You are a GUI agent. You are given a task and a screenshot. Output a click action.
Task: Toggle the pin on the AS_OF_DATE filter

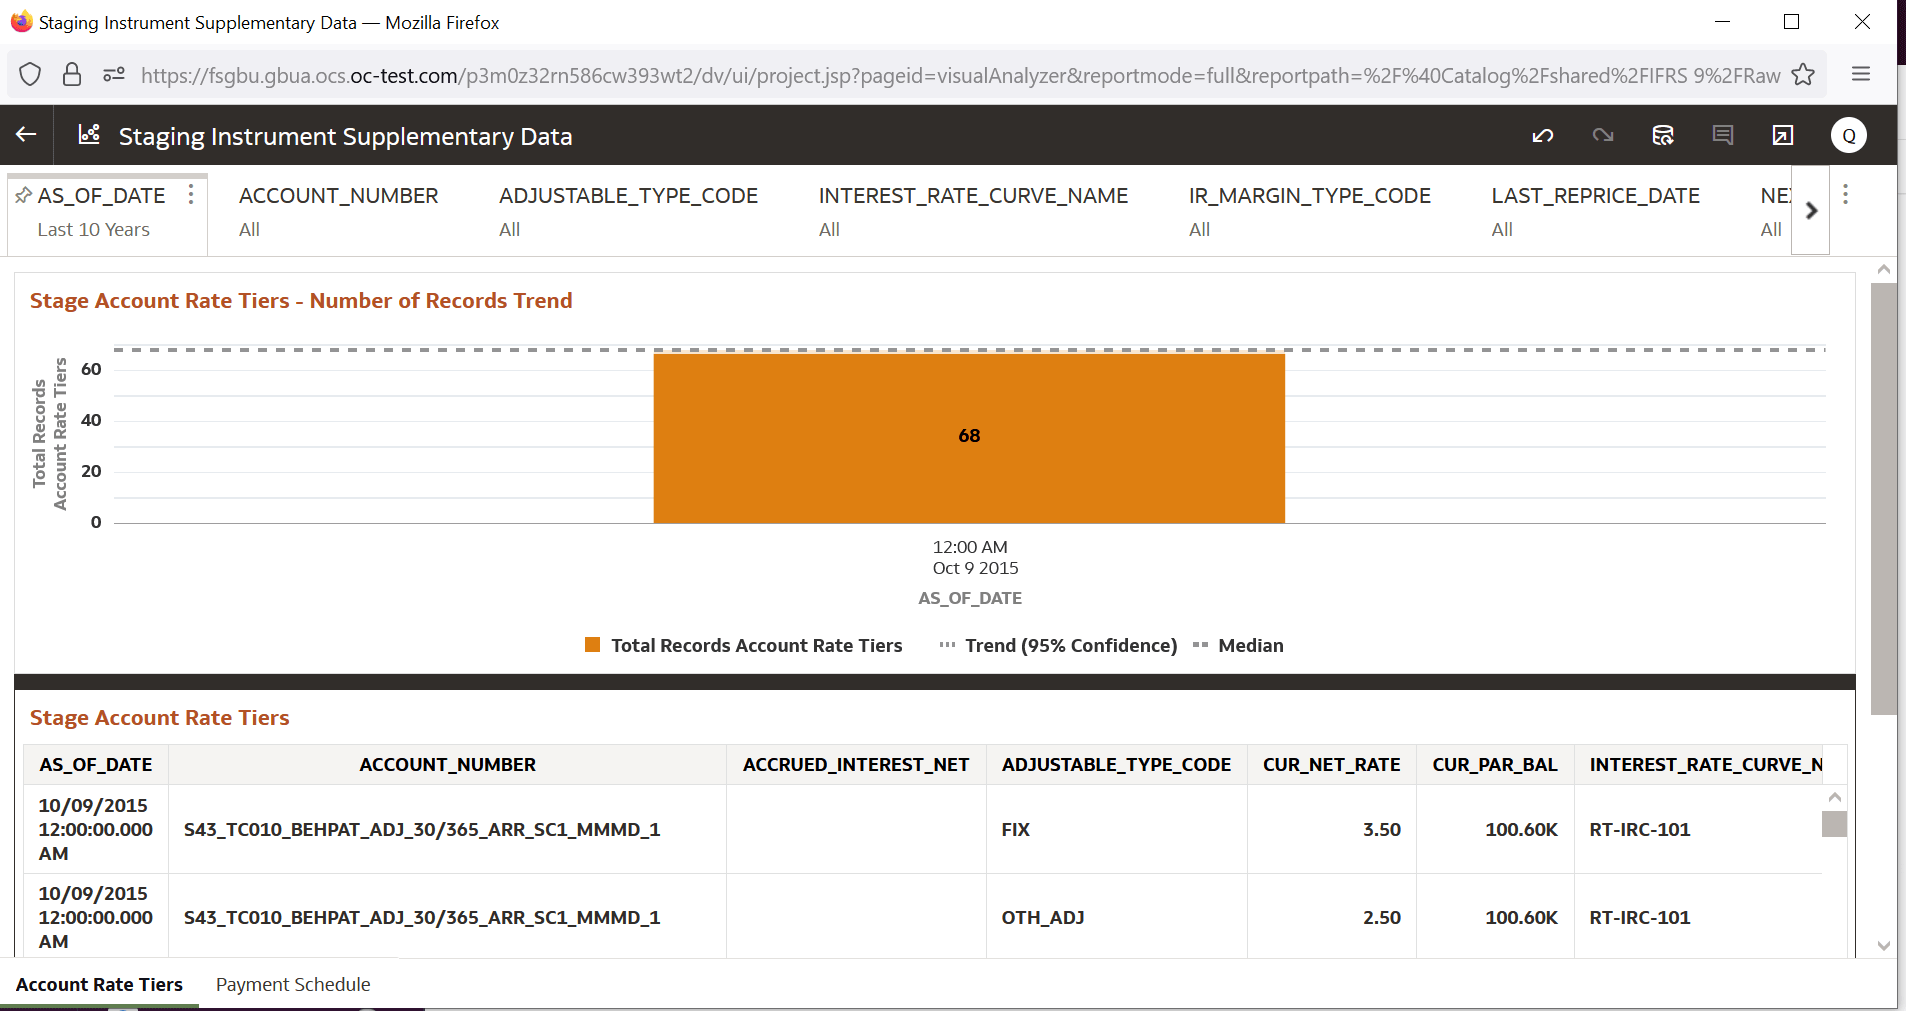pyautogui.click(x=23, y=195)
